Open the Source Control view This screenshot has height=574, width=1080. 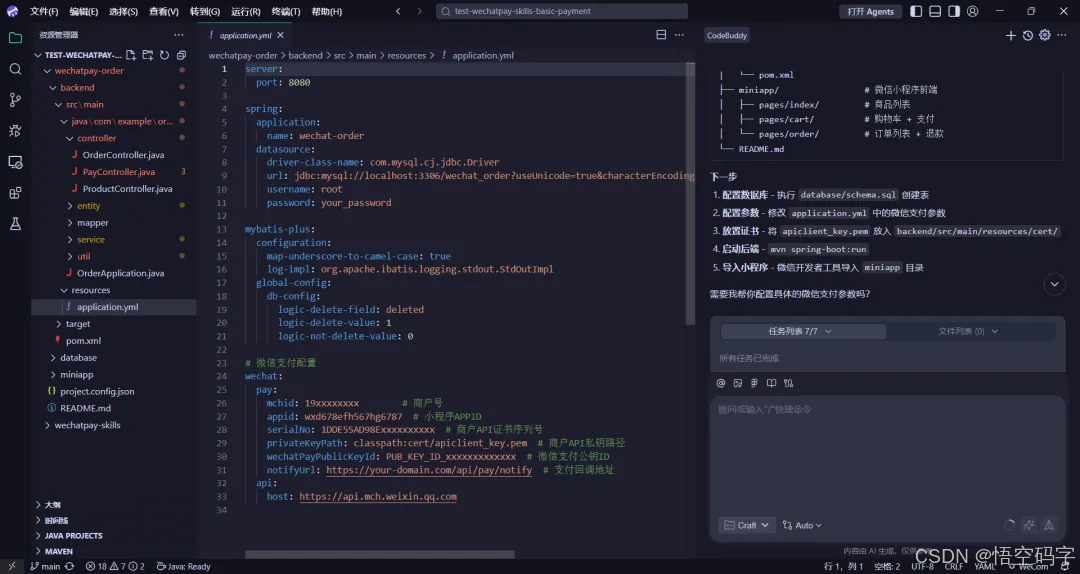15,100
